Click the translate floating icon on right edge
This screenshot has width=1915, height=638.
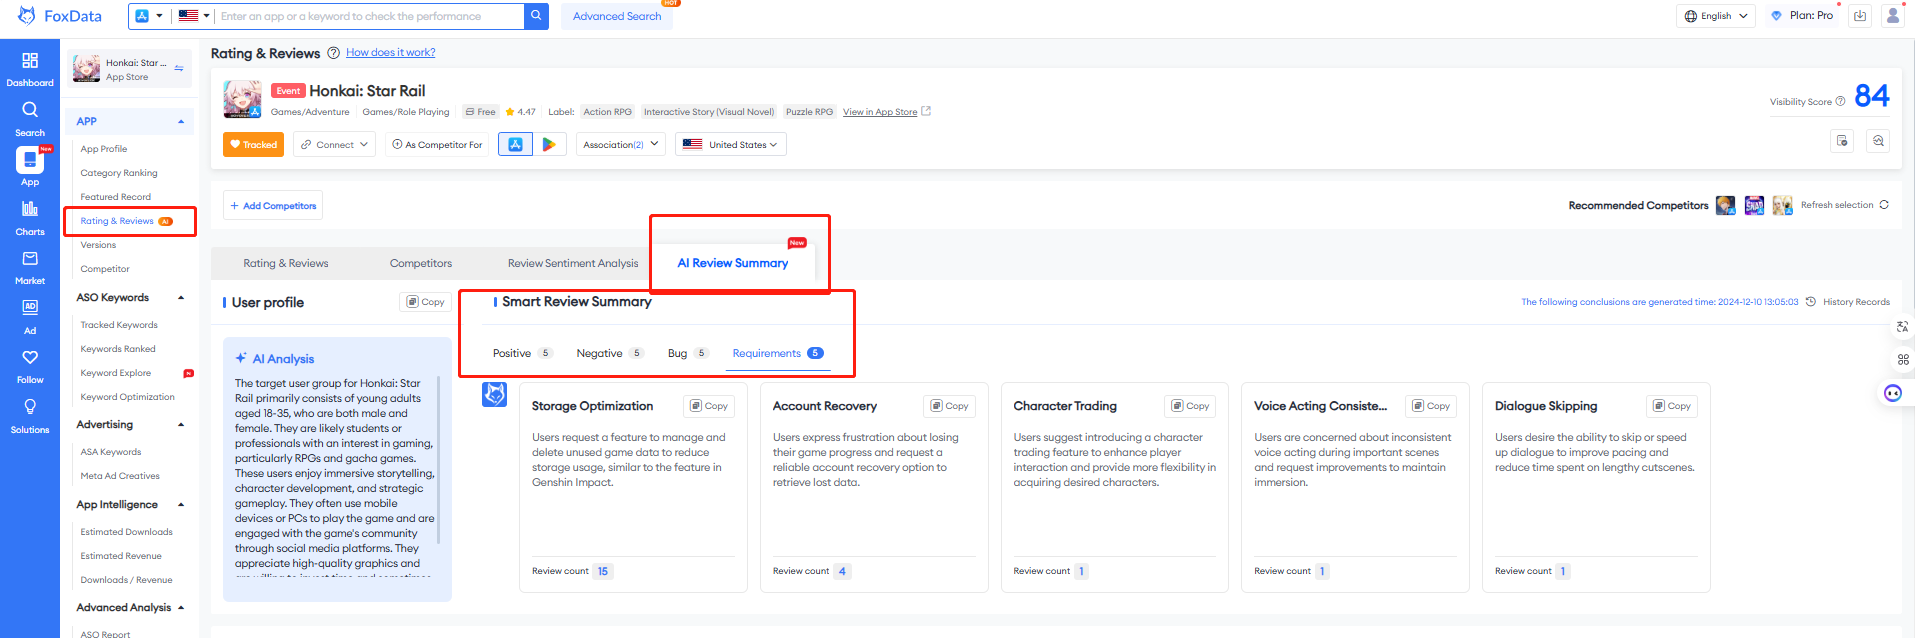(x=1903, y=327)
